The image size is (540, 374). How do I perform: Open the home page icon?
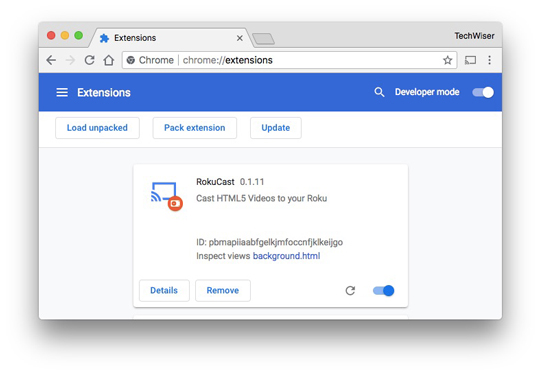[109, 60]
